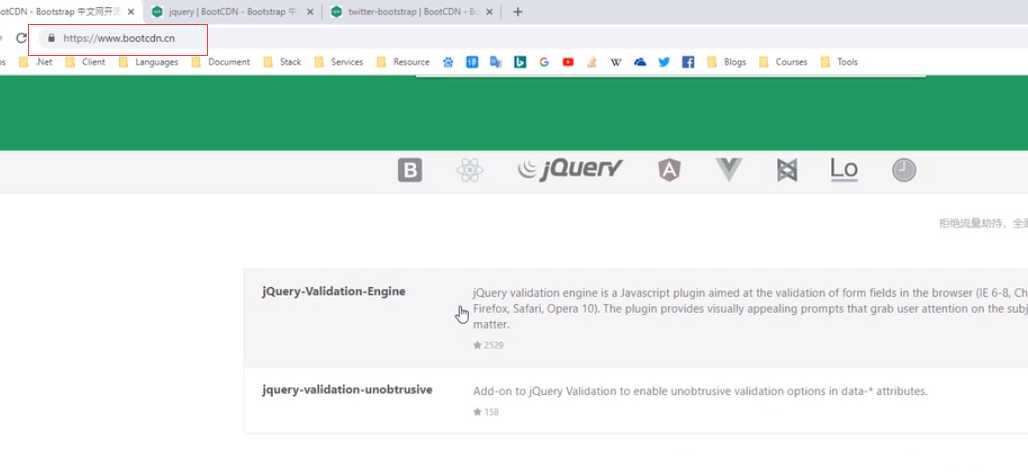Expand the Tools bookmarks folder
The height and width of the screenshot is (472, 1028).
click(839, 62)
